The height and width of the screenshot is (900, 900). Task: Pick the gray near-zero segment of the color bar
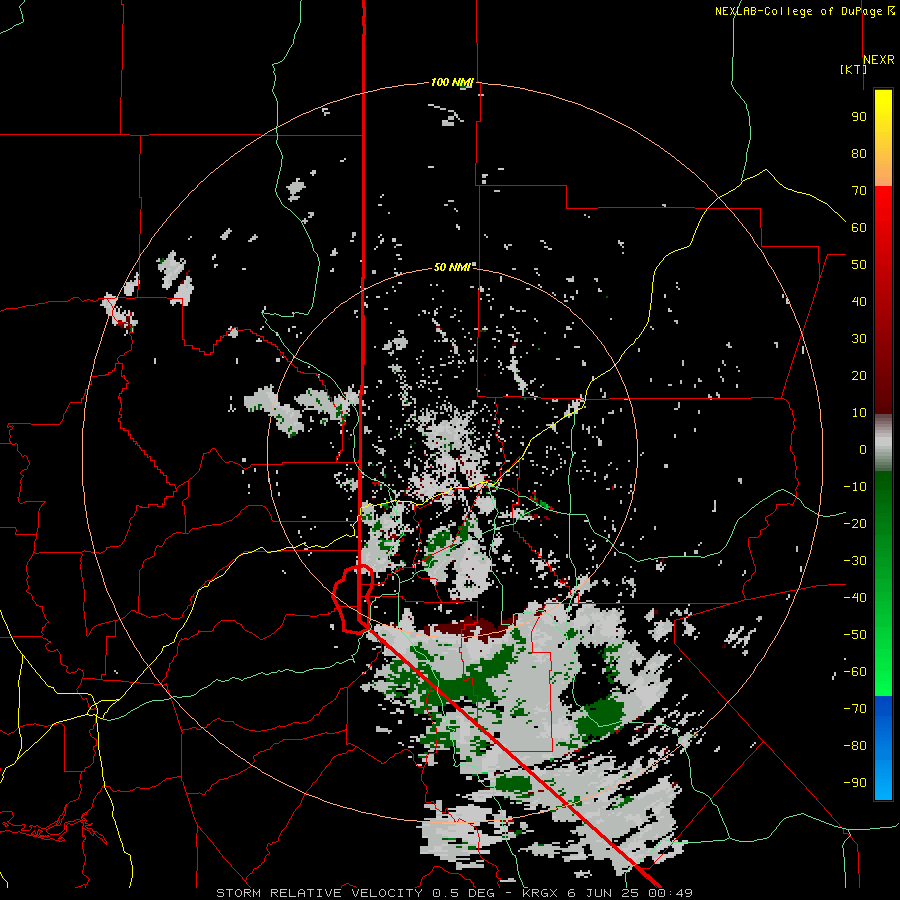coord(883,443)
